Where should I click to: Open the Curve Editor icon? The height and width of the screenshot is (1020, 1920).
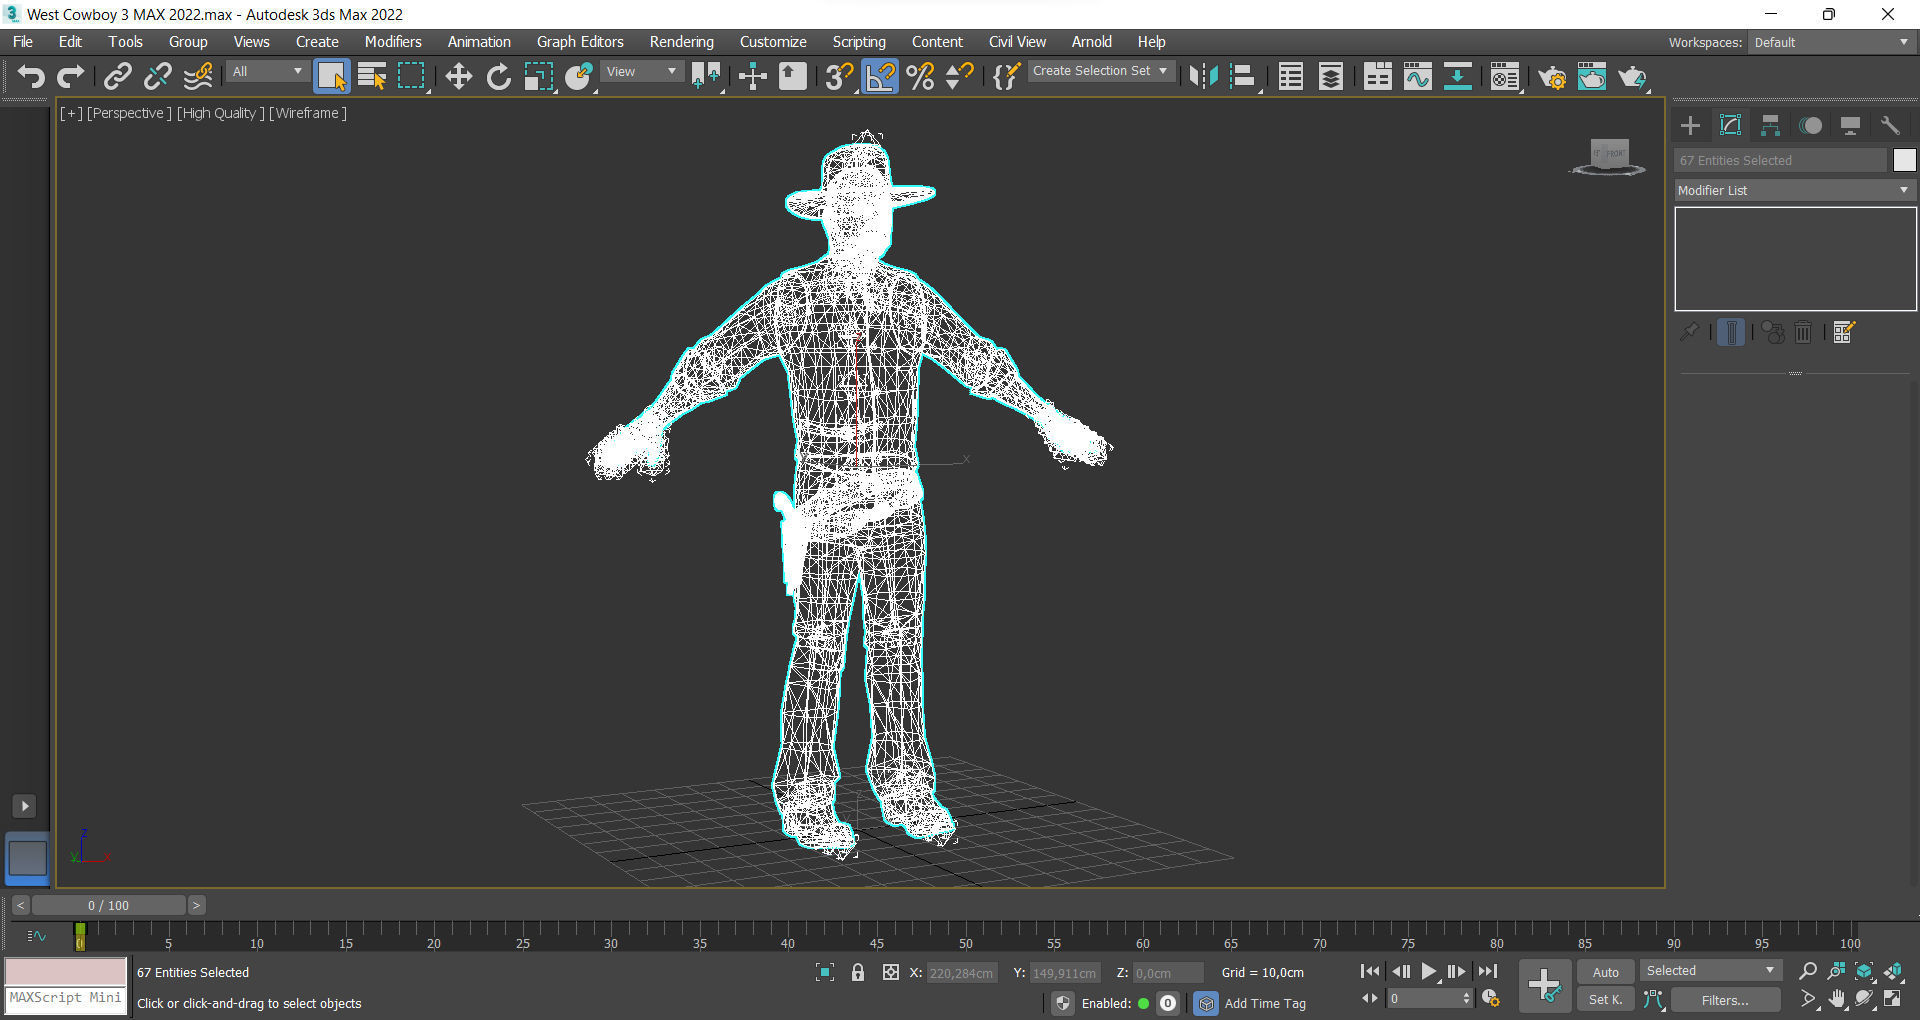pos(1418,76)
